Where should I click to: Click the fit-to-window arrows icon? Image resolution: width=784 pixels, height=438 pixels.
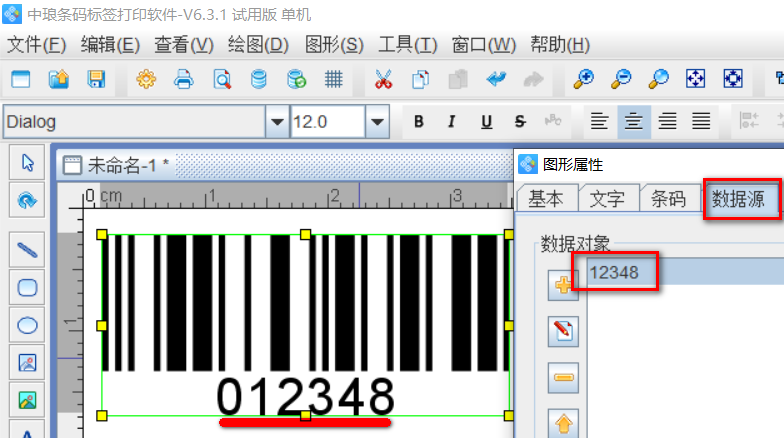click(696, 79)
